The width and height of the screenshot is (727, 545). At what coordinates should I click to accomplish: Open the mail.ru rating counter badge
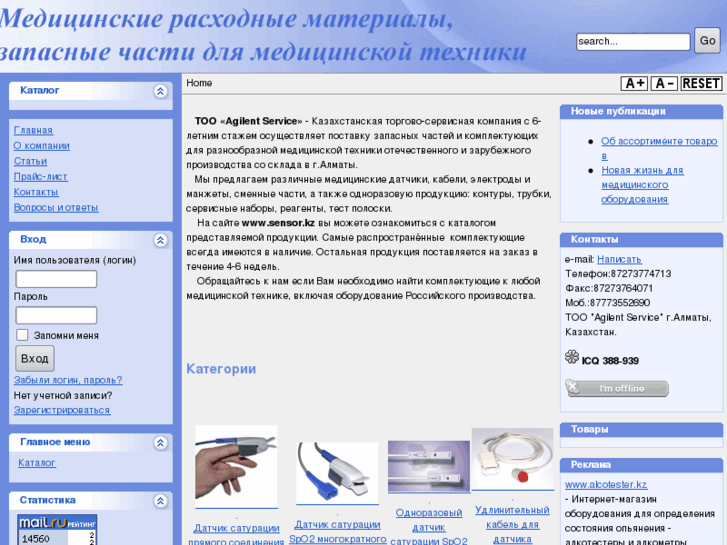coord(57,530)
